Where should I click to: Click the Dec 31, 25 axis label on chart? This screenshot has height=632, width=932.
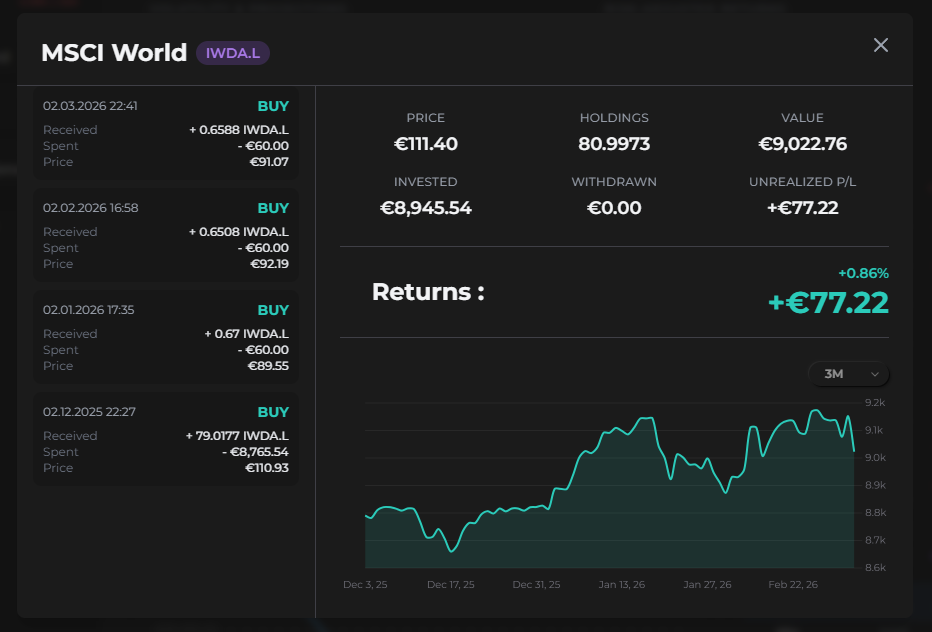(x=536, y=584)
